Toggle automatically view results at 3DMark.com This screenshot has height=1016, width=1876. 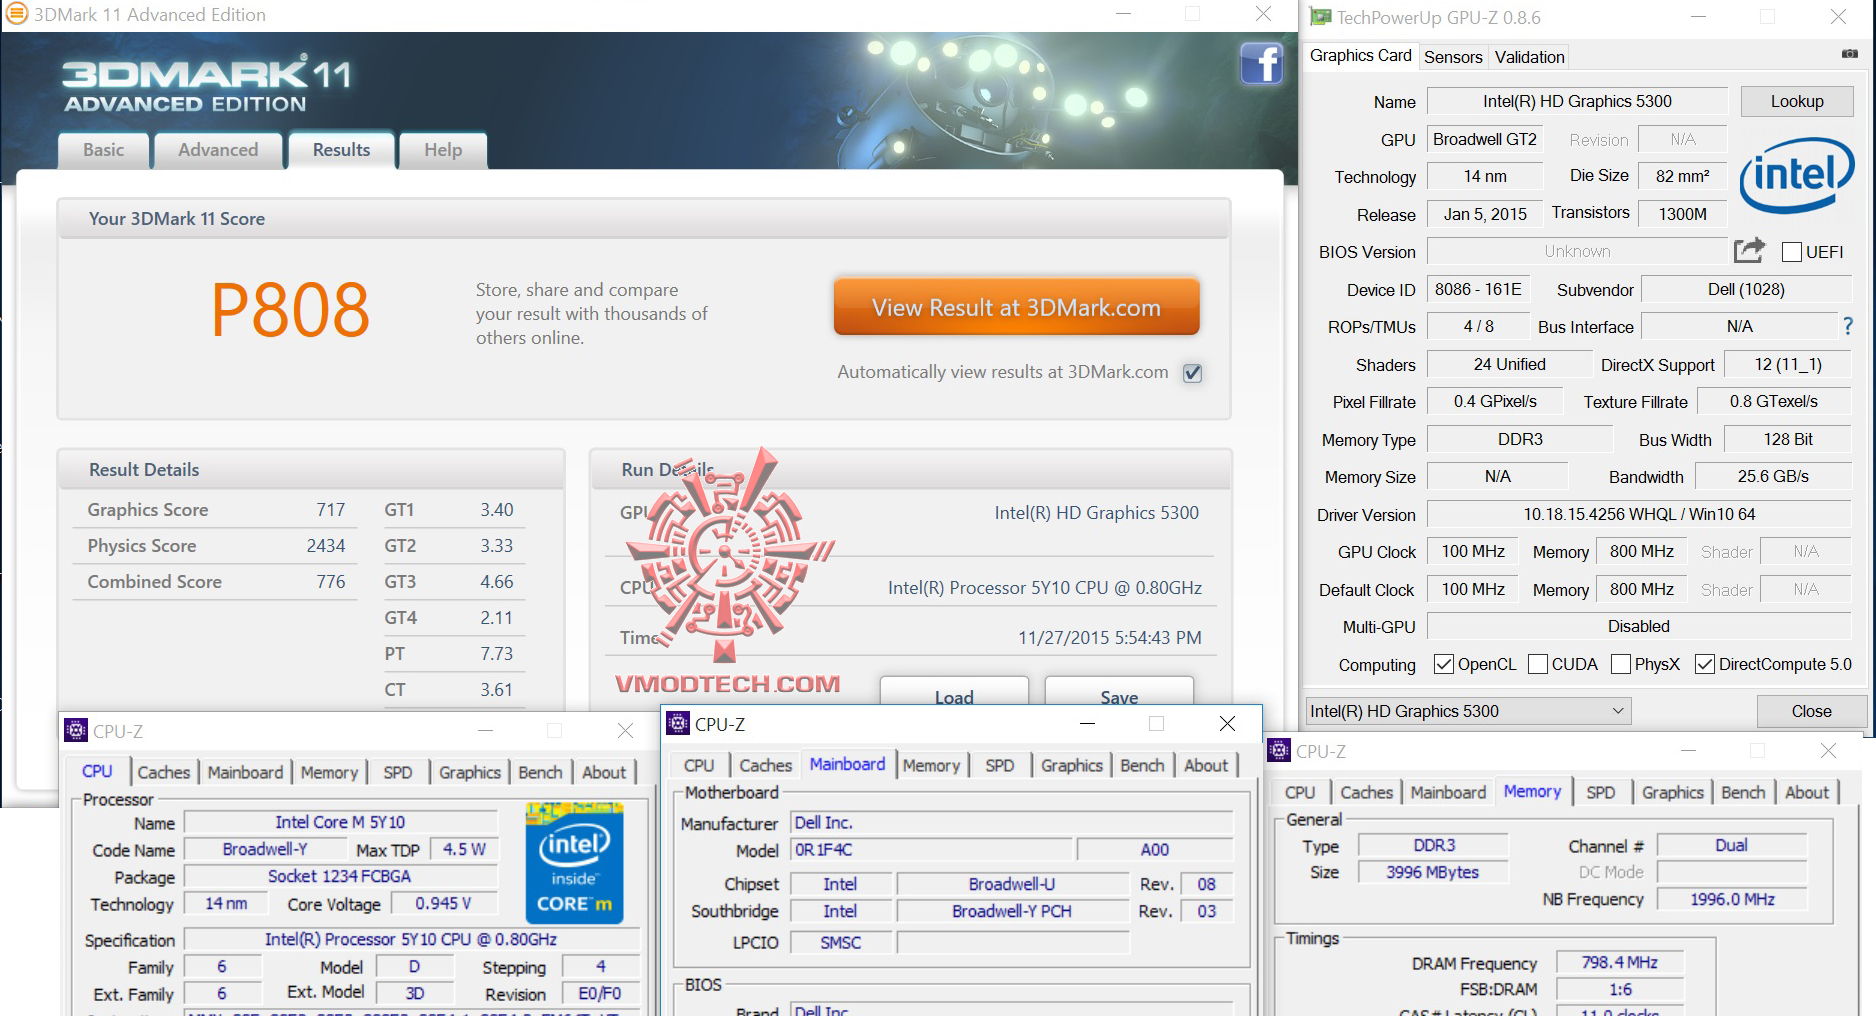coord(1192,373)
